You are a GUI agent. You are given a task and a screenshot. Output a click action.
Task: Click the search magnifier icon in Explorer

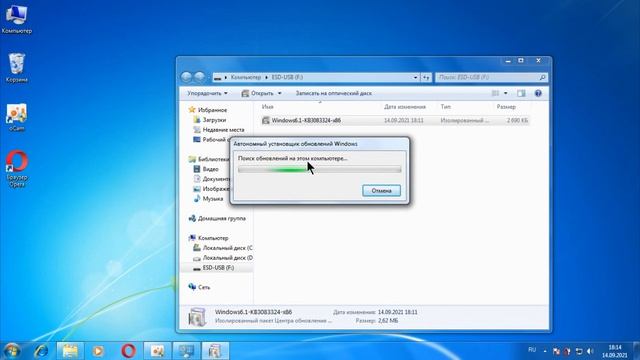click(542, 77)
